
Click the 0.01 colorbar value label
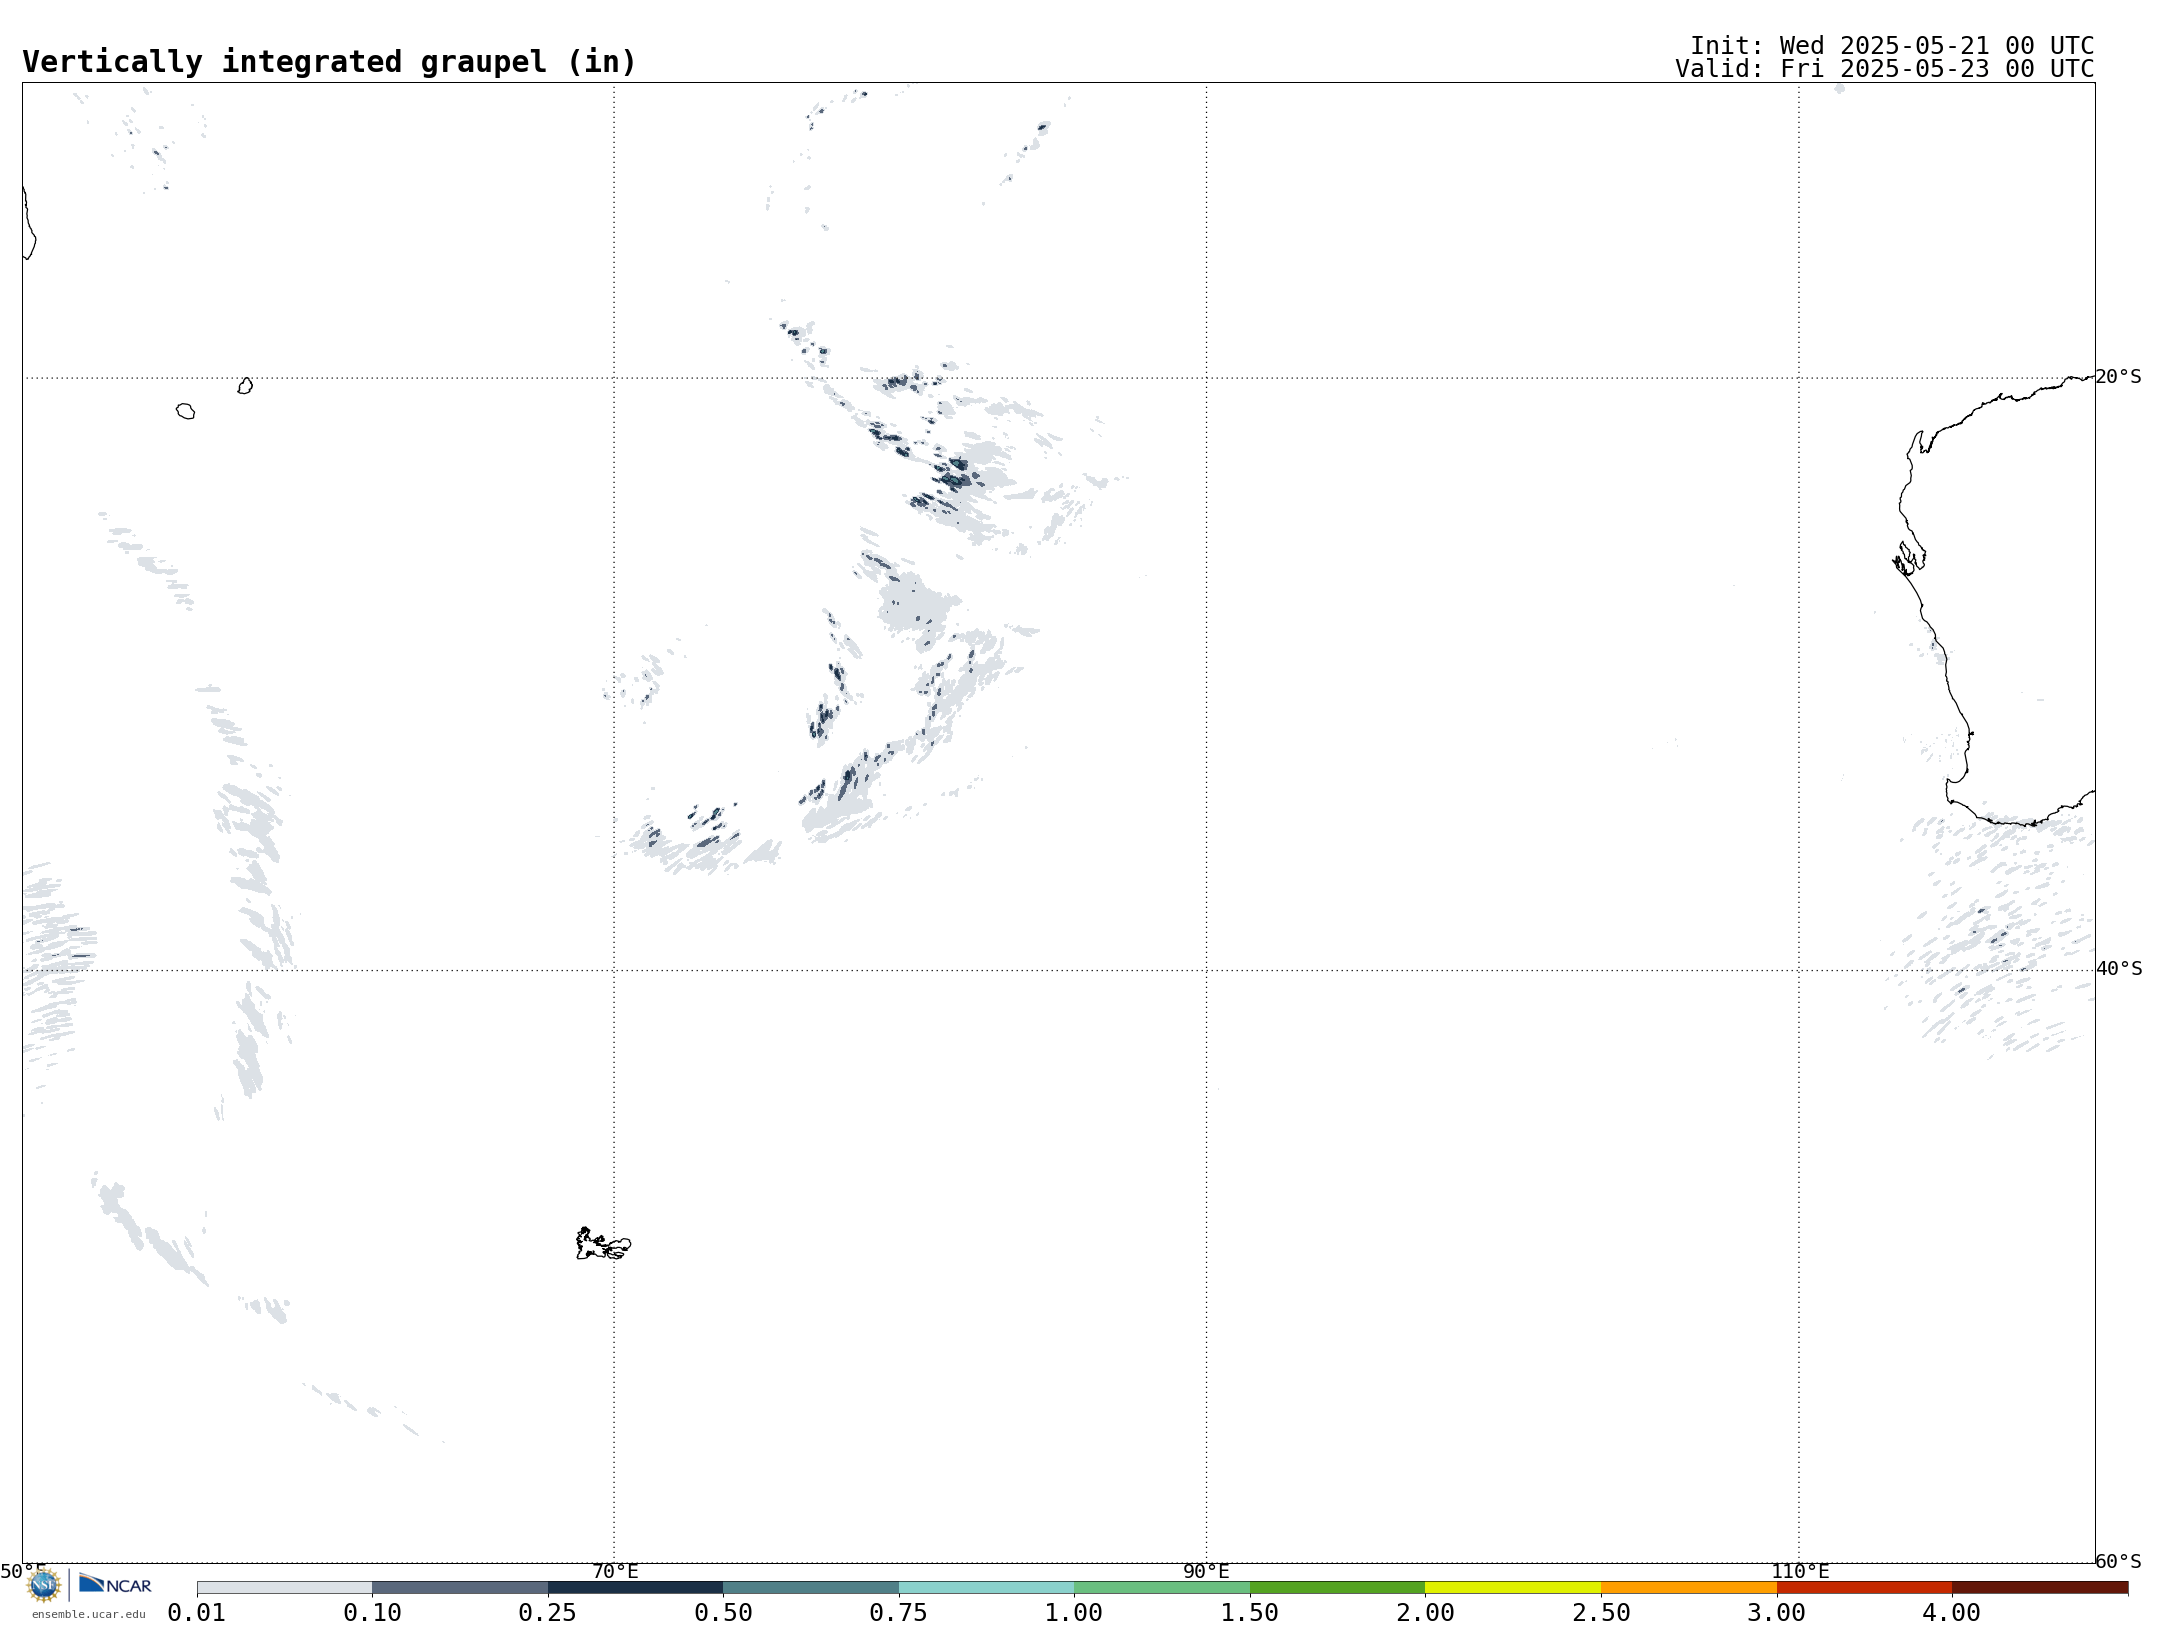(197, 1613)
